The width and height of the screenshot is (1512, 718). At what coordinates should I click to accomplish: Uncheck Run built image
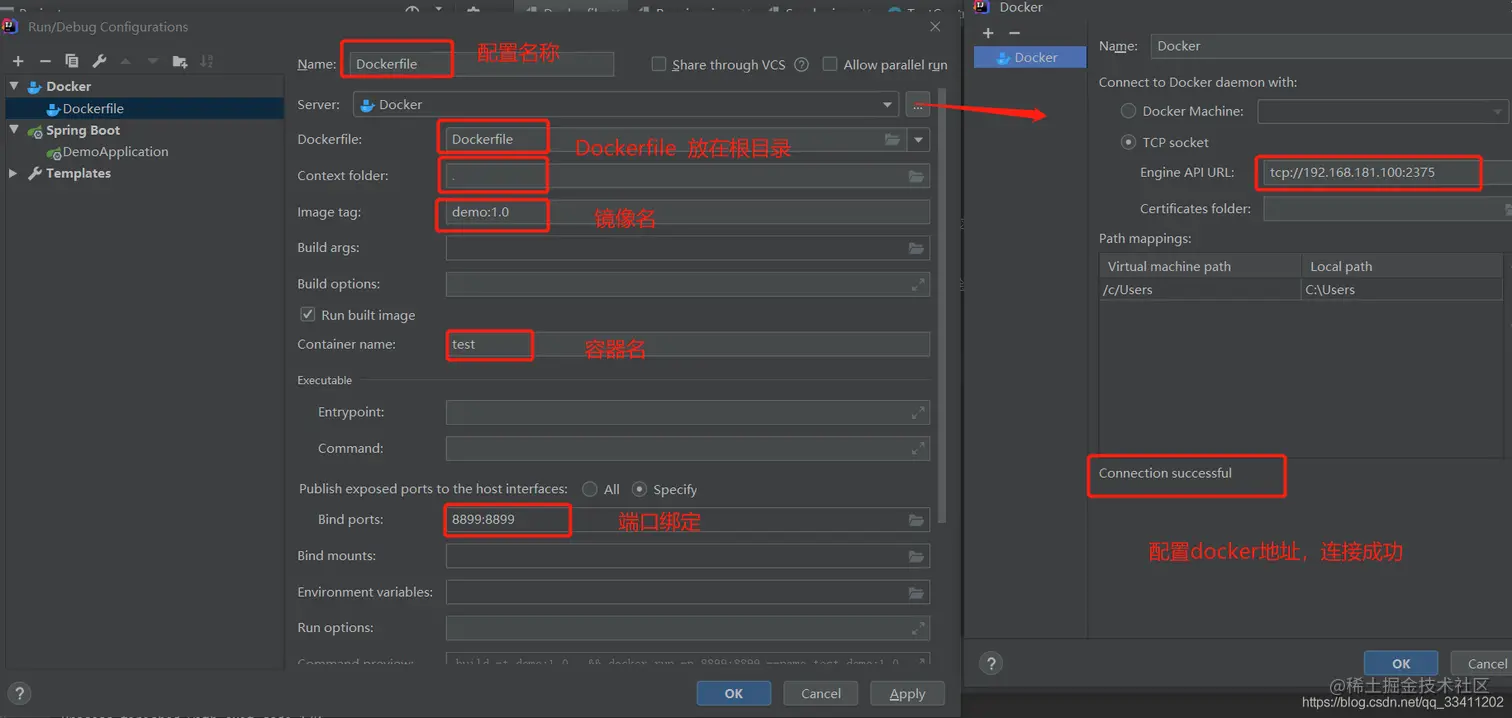coord(308,315)
